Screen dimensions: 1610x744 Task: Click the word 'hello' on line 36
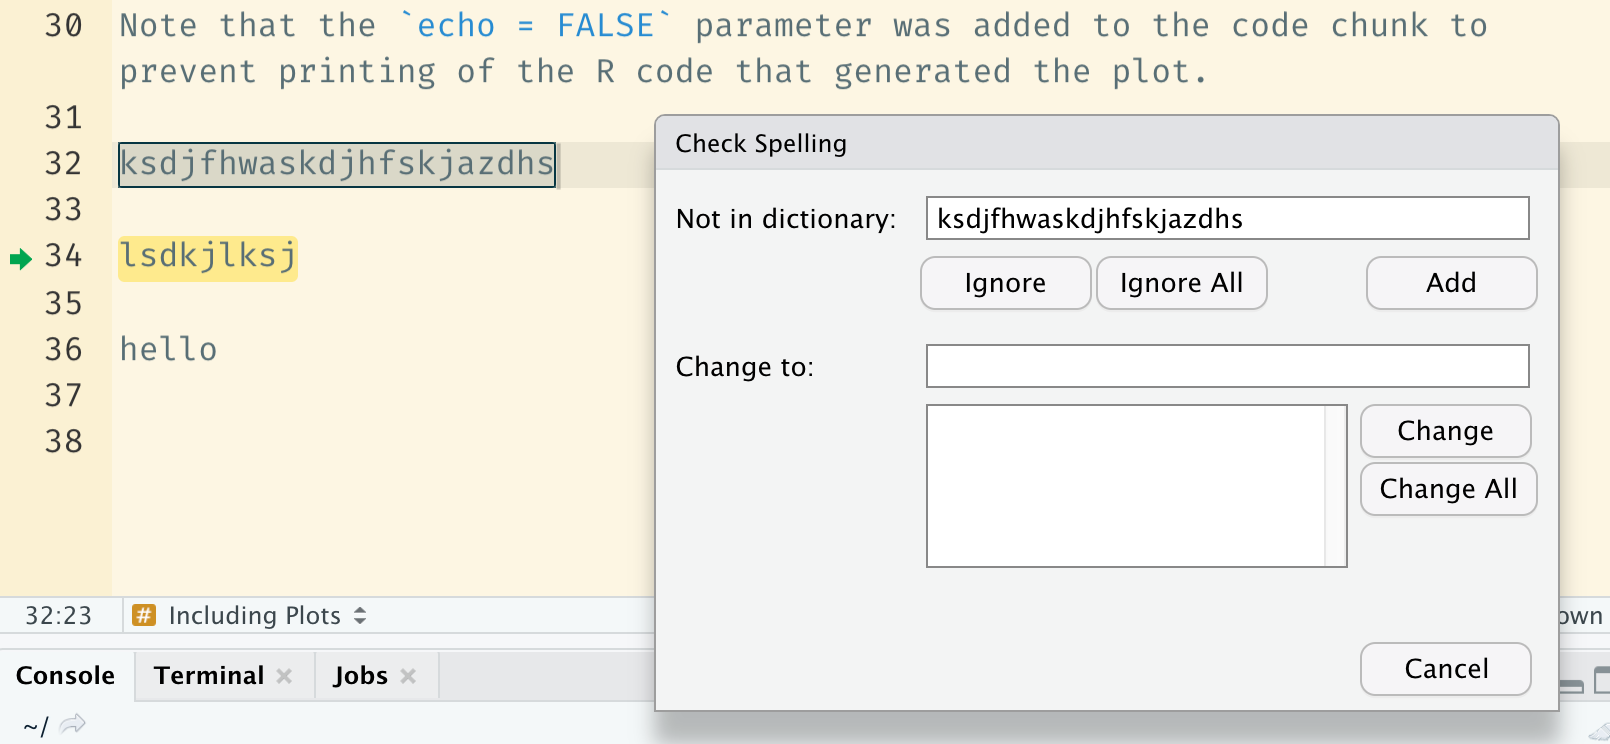[168, 349]
